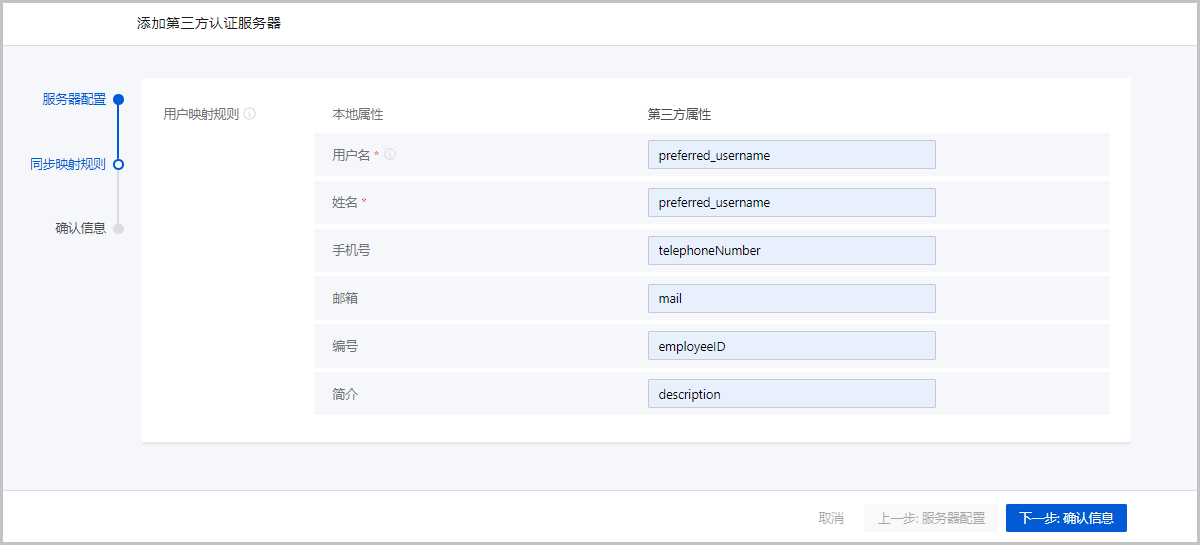Viewport: 1200px width, 545px height.
Task: Click the 邮箱 row label
Action: point(345,298)
